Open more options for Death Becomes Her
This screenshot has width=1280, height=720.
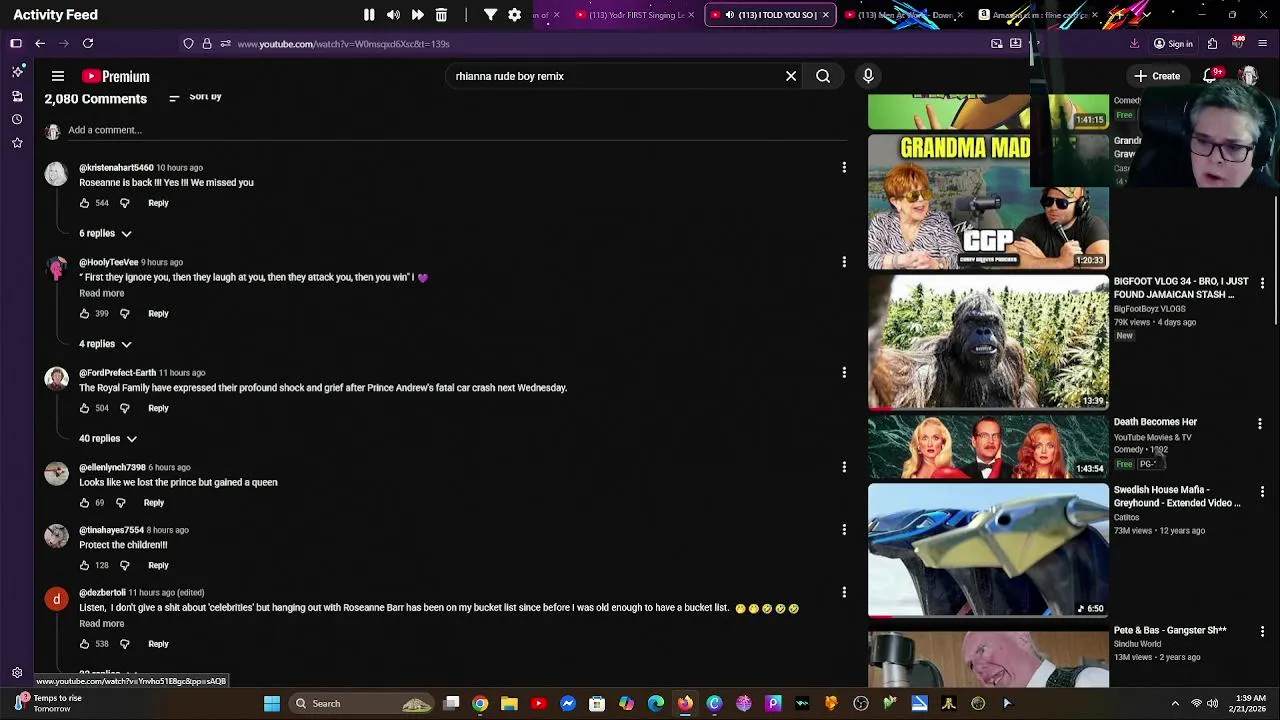point(1260,424)
